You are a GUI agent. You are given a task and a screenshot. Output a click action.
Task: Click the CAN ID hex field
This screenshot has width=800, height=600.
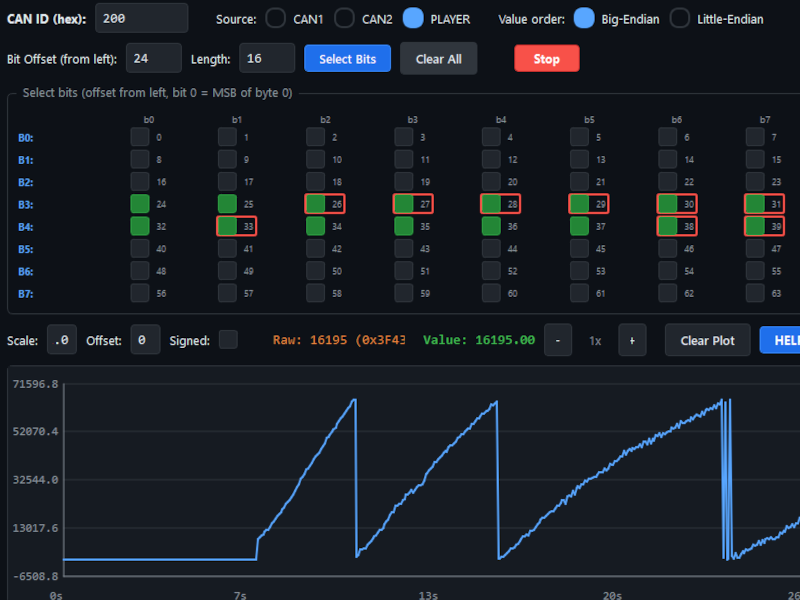point(141,18)
